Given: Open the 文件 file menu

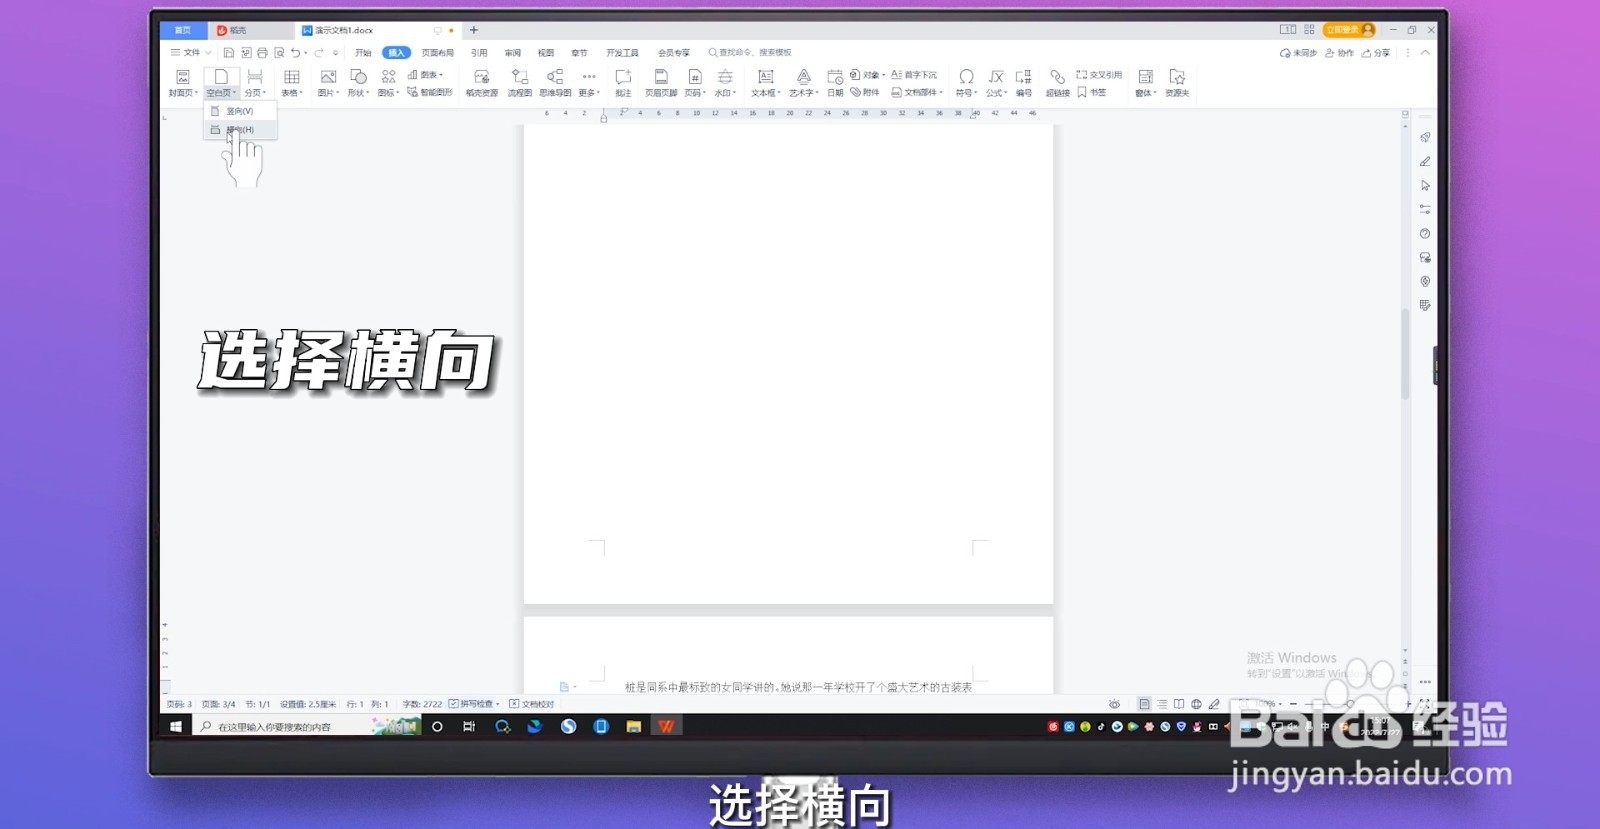Looking at the screenshot, I should pyautogui.click(x=190, y=53).
